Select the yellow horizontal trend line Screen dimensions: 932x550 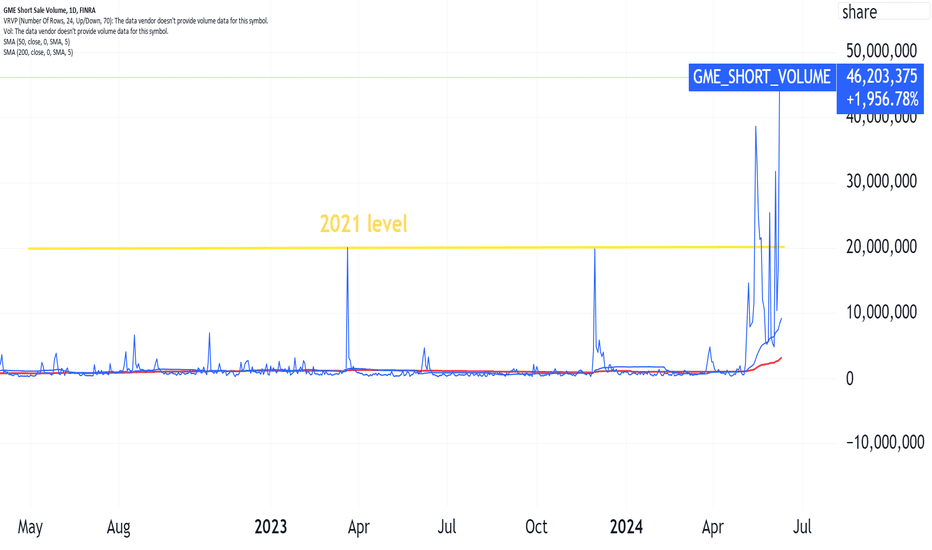point(406,247)
